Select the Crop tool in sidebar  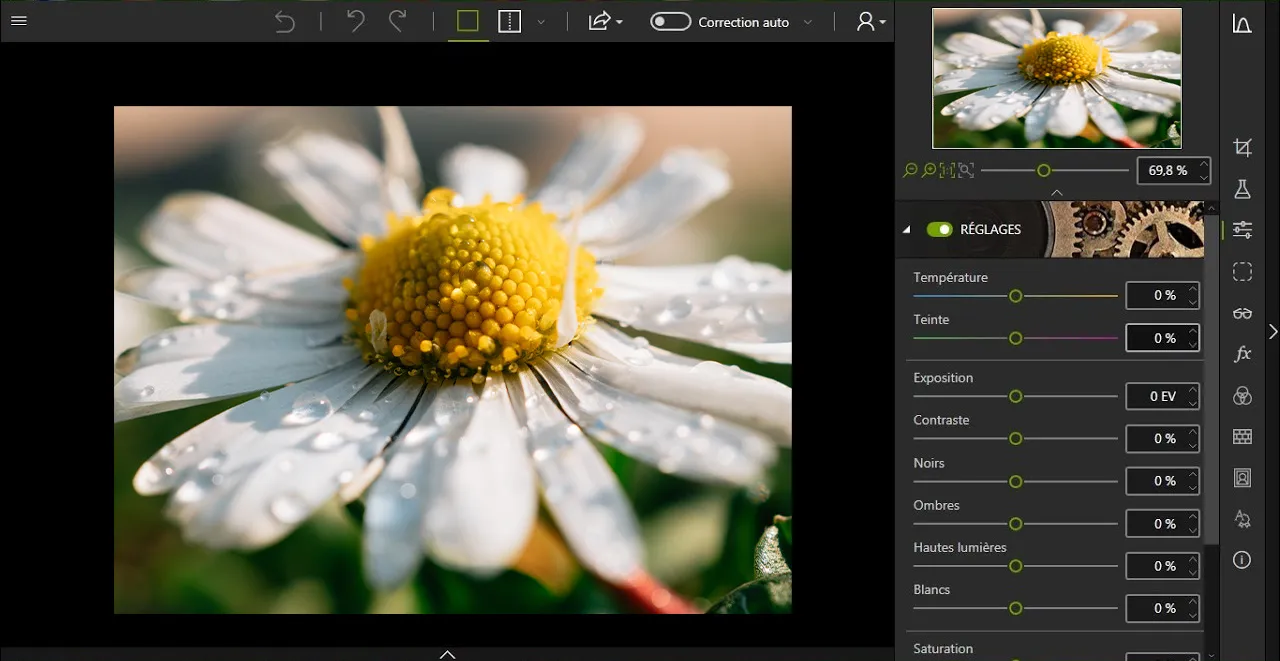pos(1242,148)
